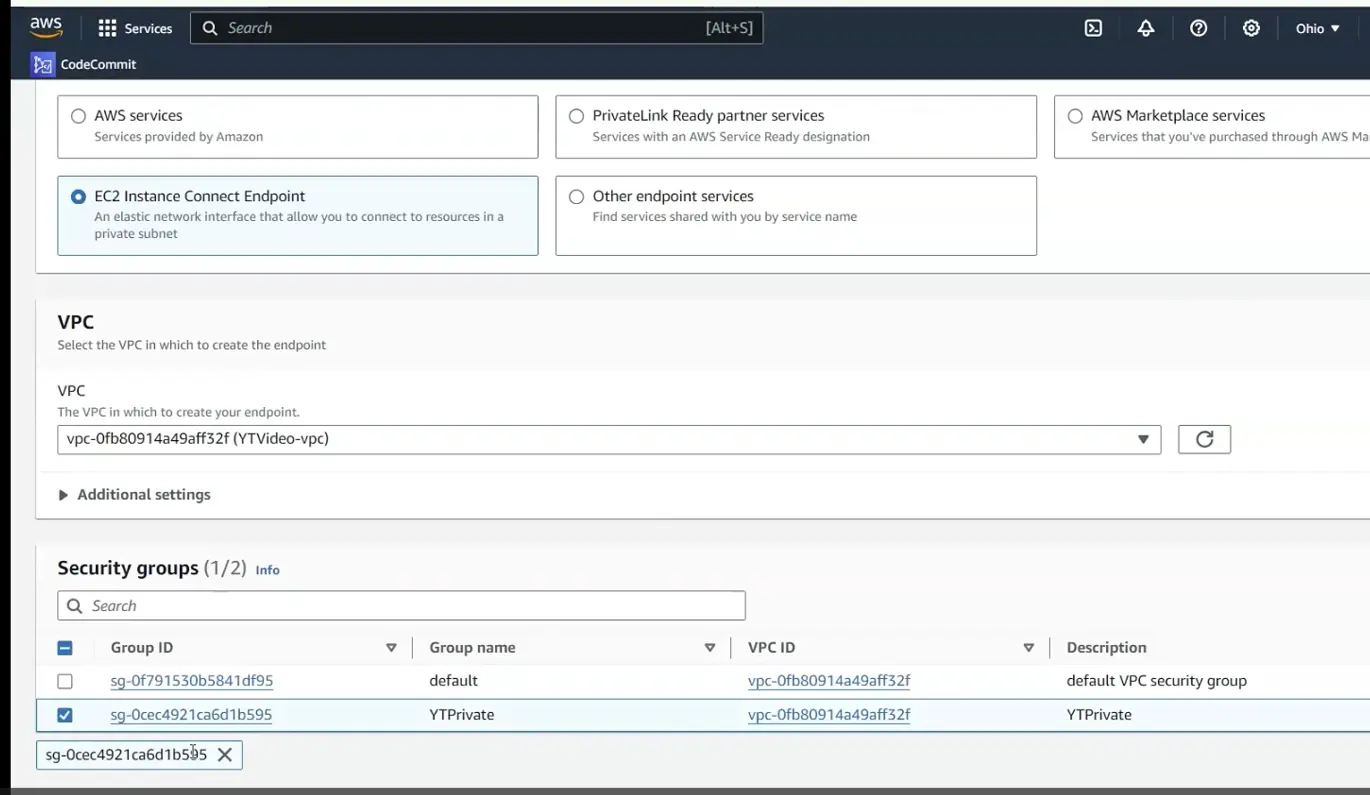Open the Ohio region dropdown
1370x795 pixels.
pyautogui.click(x=1317, y=28)
